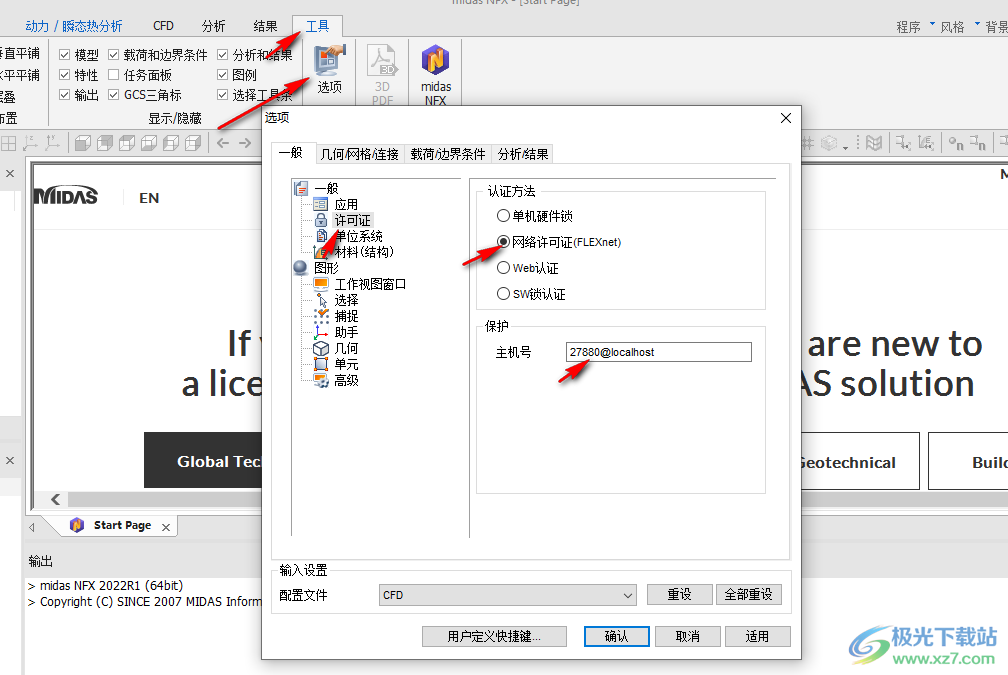Select the back-face cube view icon

(x=105, y=143)
